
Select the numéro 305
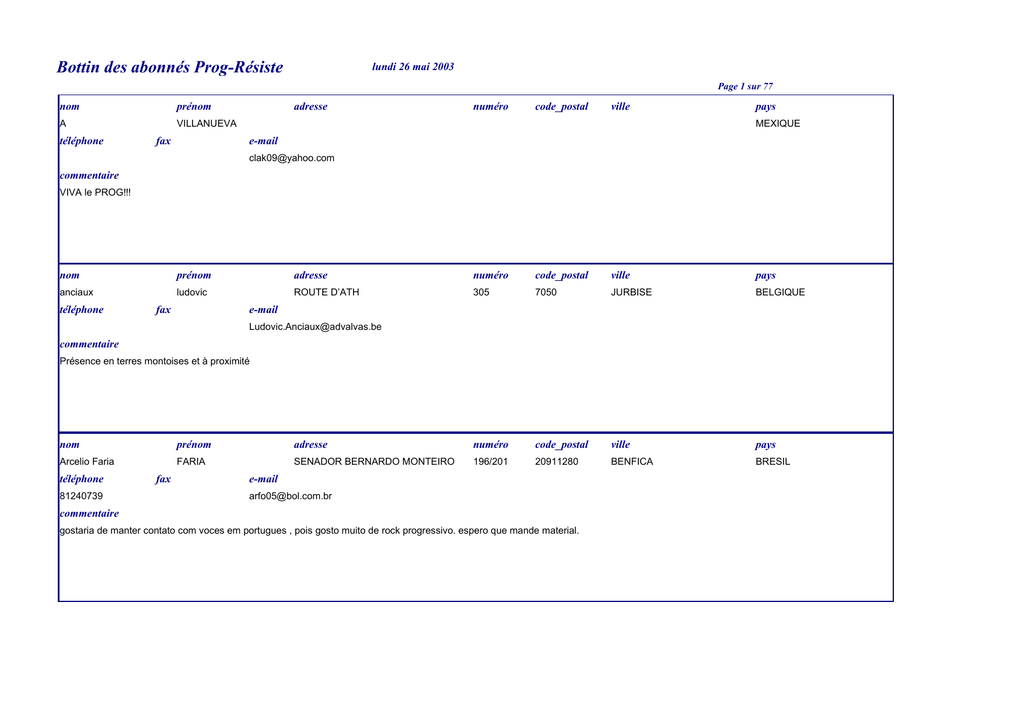[481, 292]
